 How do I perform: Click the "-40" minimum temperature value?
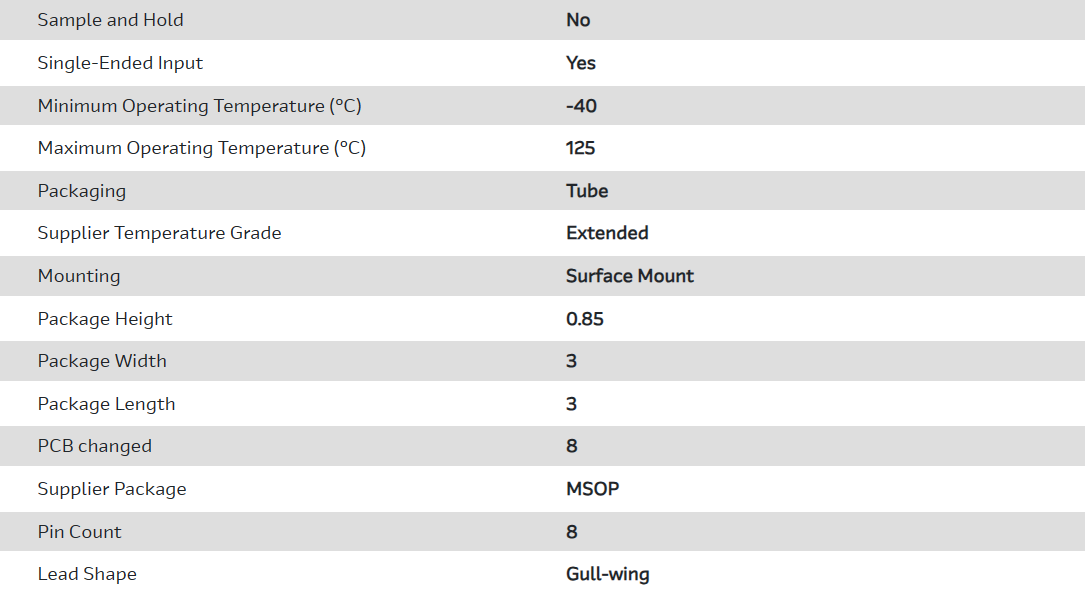[x=581, y=106]
